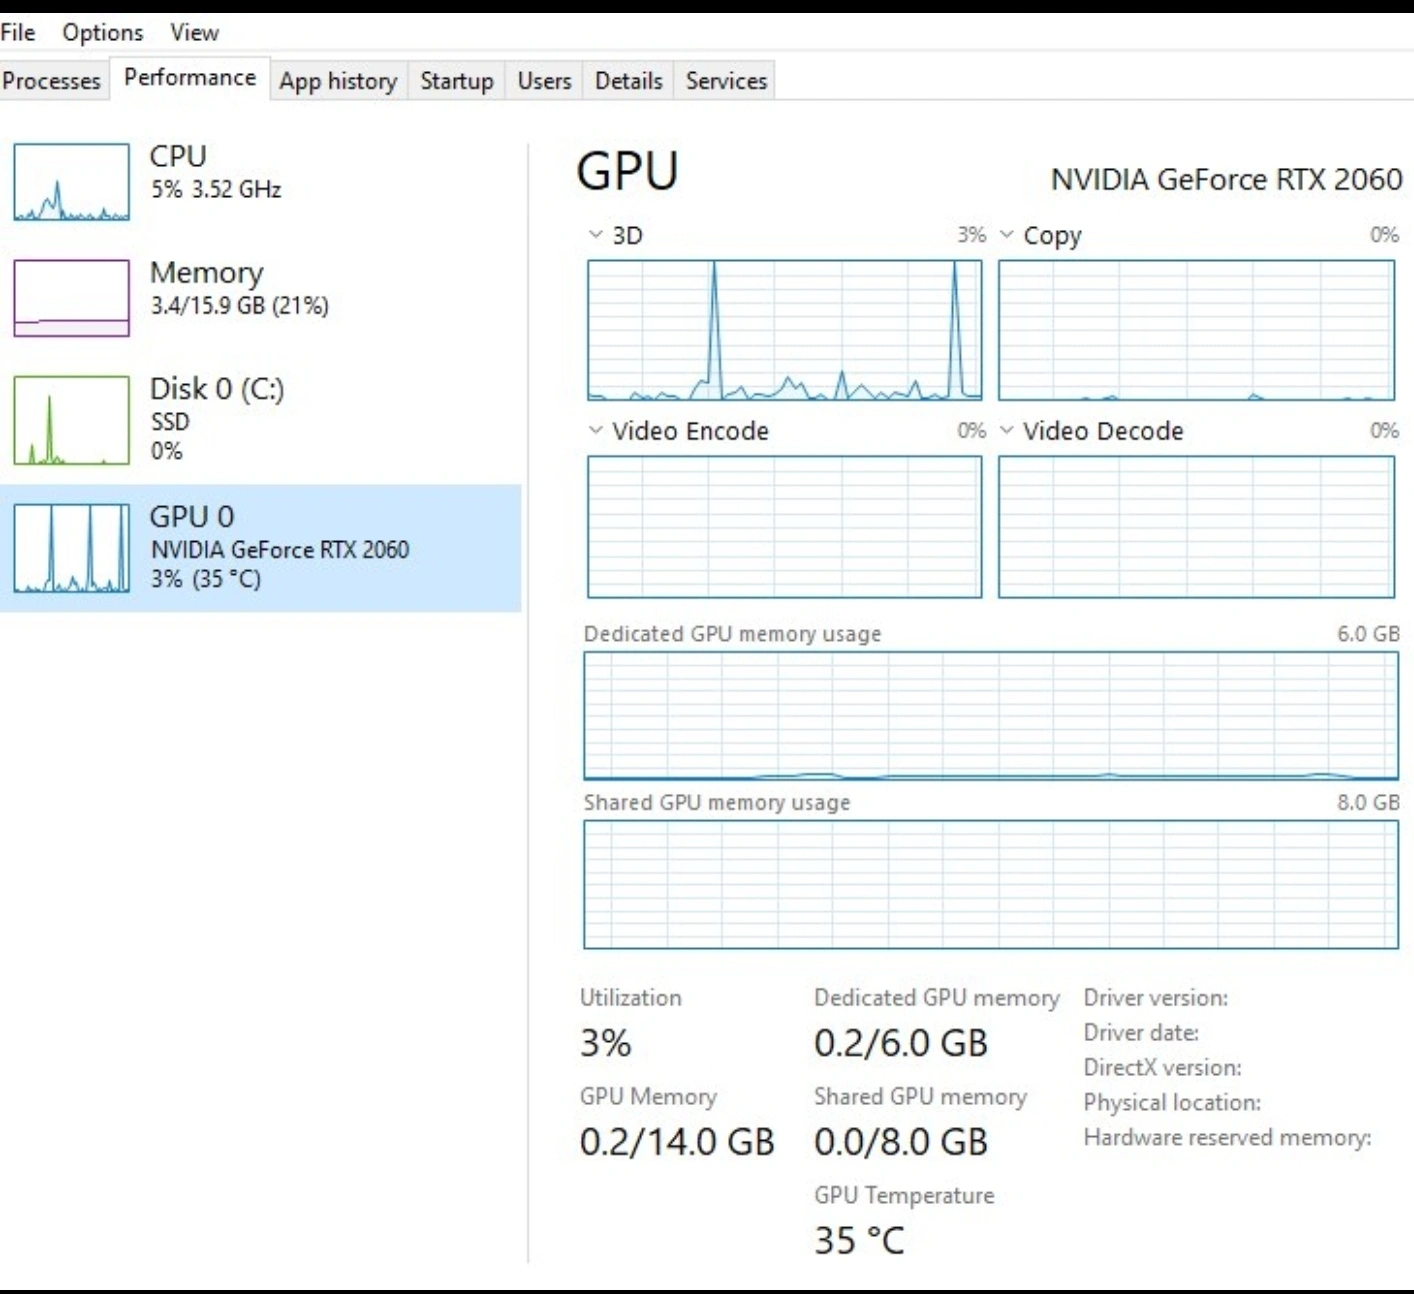Viewport: 1414px width, 1294px height.
Task: Click the Disk 0 (C:) label
Action: [x=217, y=389]
